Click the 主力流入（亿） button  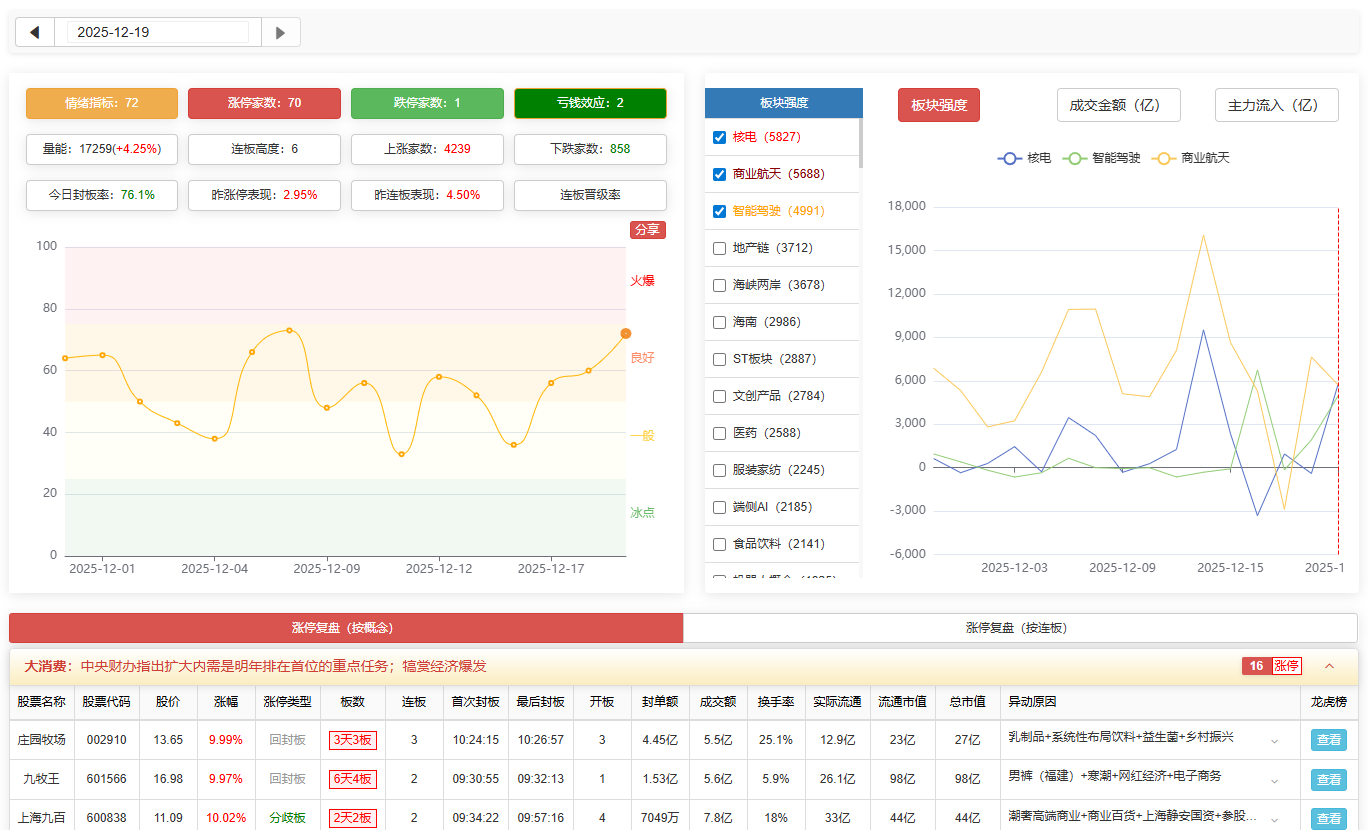pos(1276,105)
